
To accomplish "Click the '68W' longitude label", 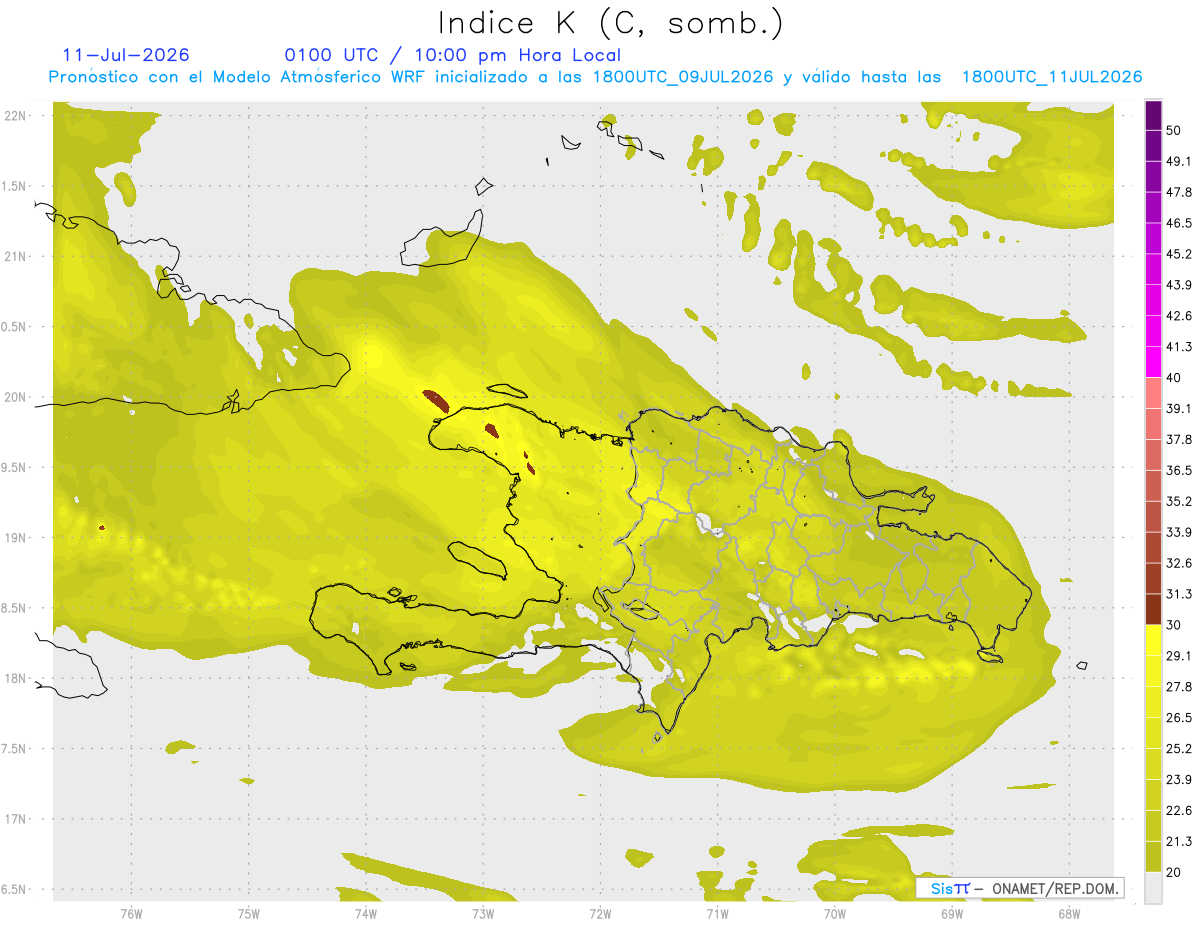I will 1069,913.
